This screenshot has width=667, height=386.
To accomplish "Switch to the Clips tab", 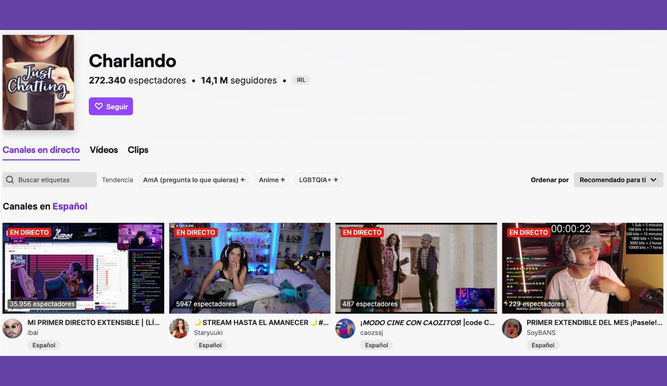I will (x=138, y=150).
